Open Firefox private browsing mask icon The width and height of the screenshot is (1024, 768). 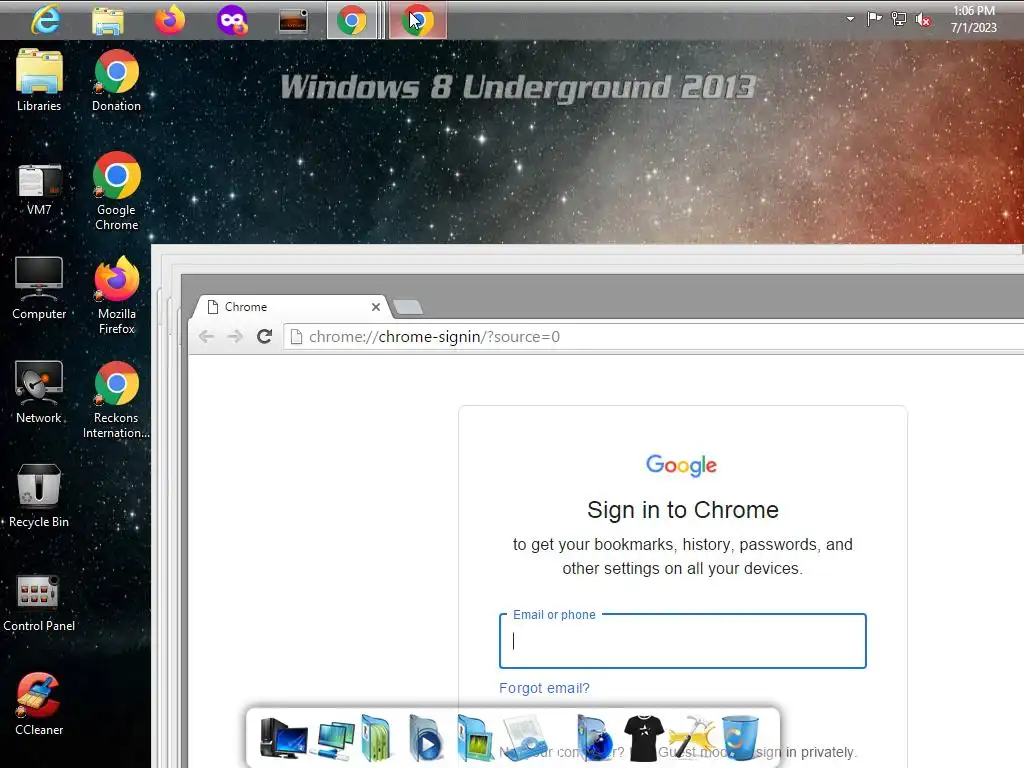[232, 20]
